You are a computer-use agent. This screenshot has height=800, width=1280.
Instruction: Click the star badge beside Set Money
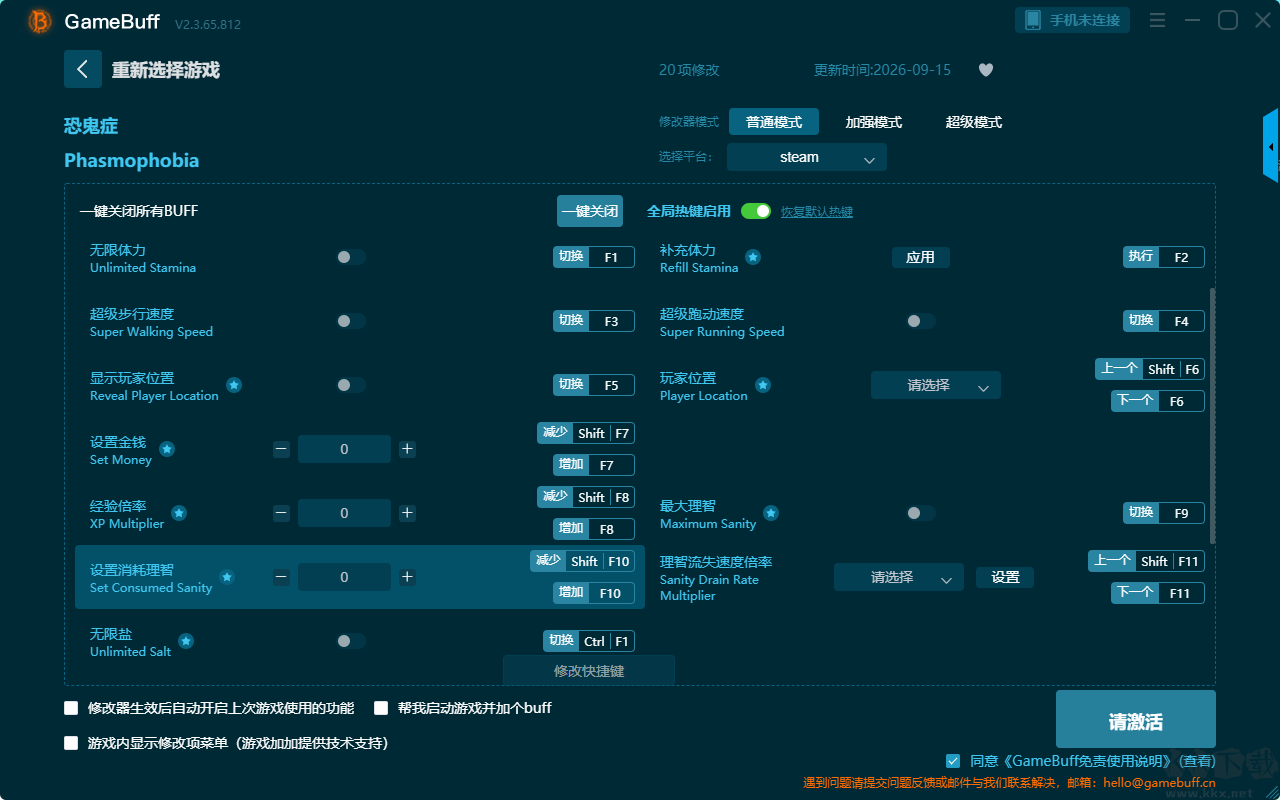pyautogui.click(x=167, y=449)
